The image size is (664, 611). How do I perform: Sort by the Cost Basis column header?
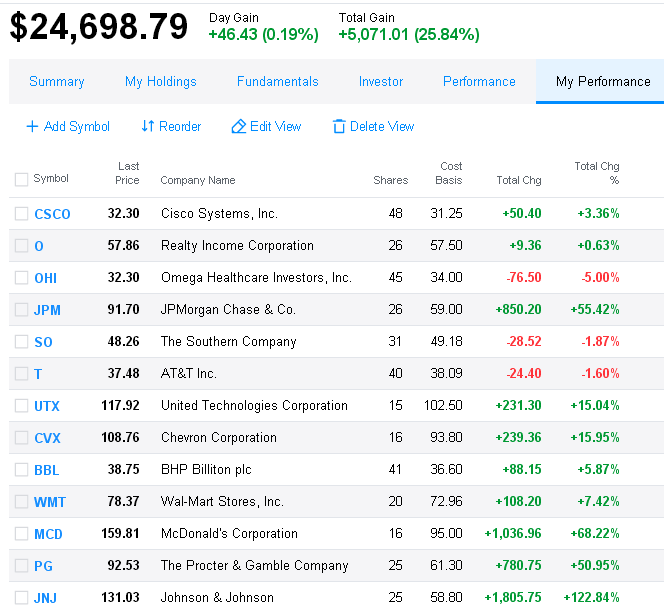click(x=449, y=173)
